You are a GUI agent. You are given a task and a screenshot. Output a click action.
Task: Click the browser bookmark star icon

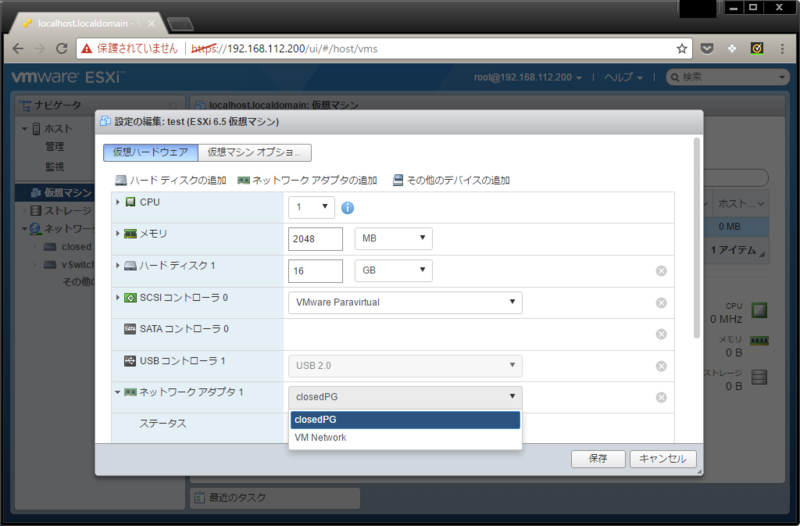coord(682,48)
